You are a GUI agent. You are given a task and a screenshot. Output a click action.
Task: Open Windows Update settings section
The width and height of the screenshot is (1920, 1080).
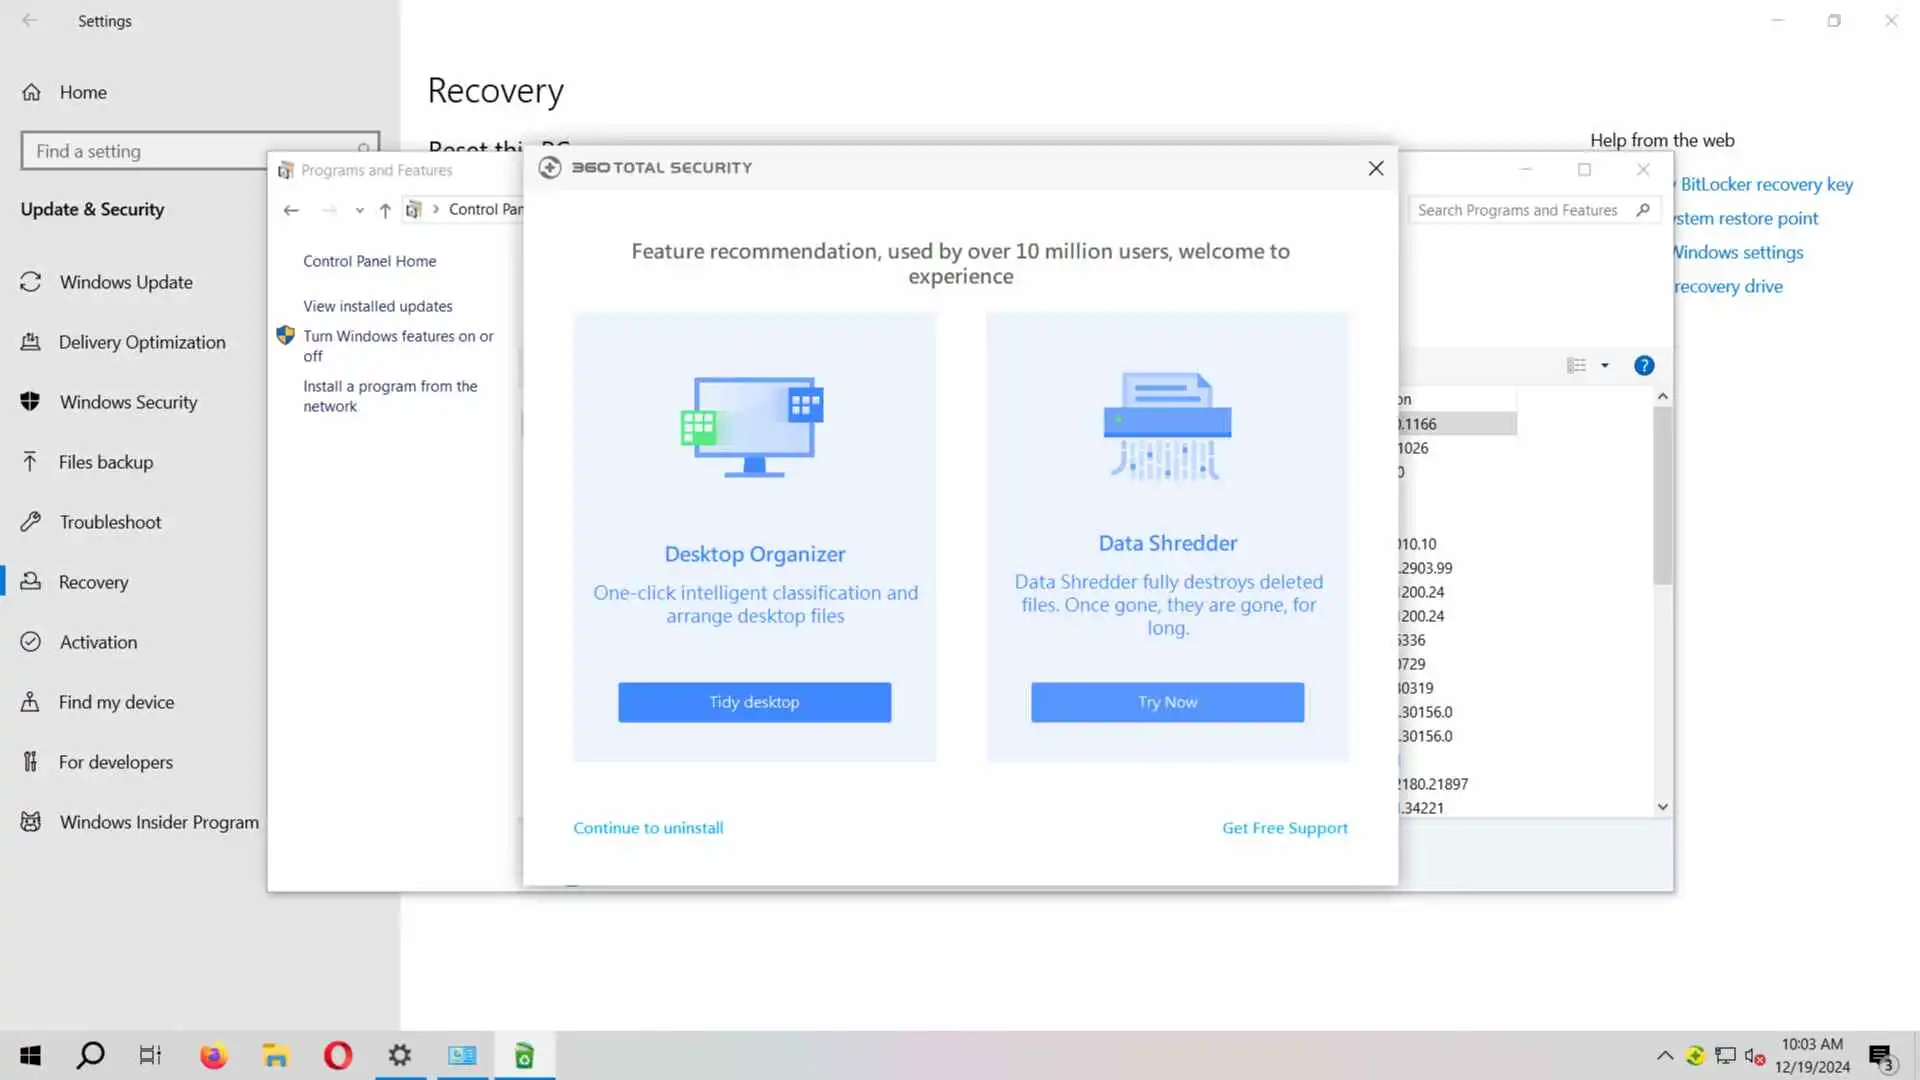126,282
